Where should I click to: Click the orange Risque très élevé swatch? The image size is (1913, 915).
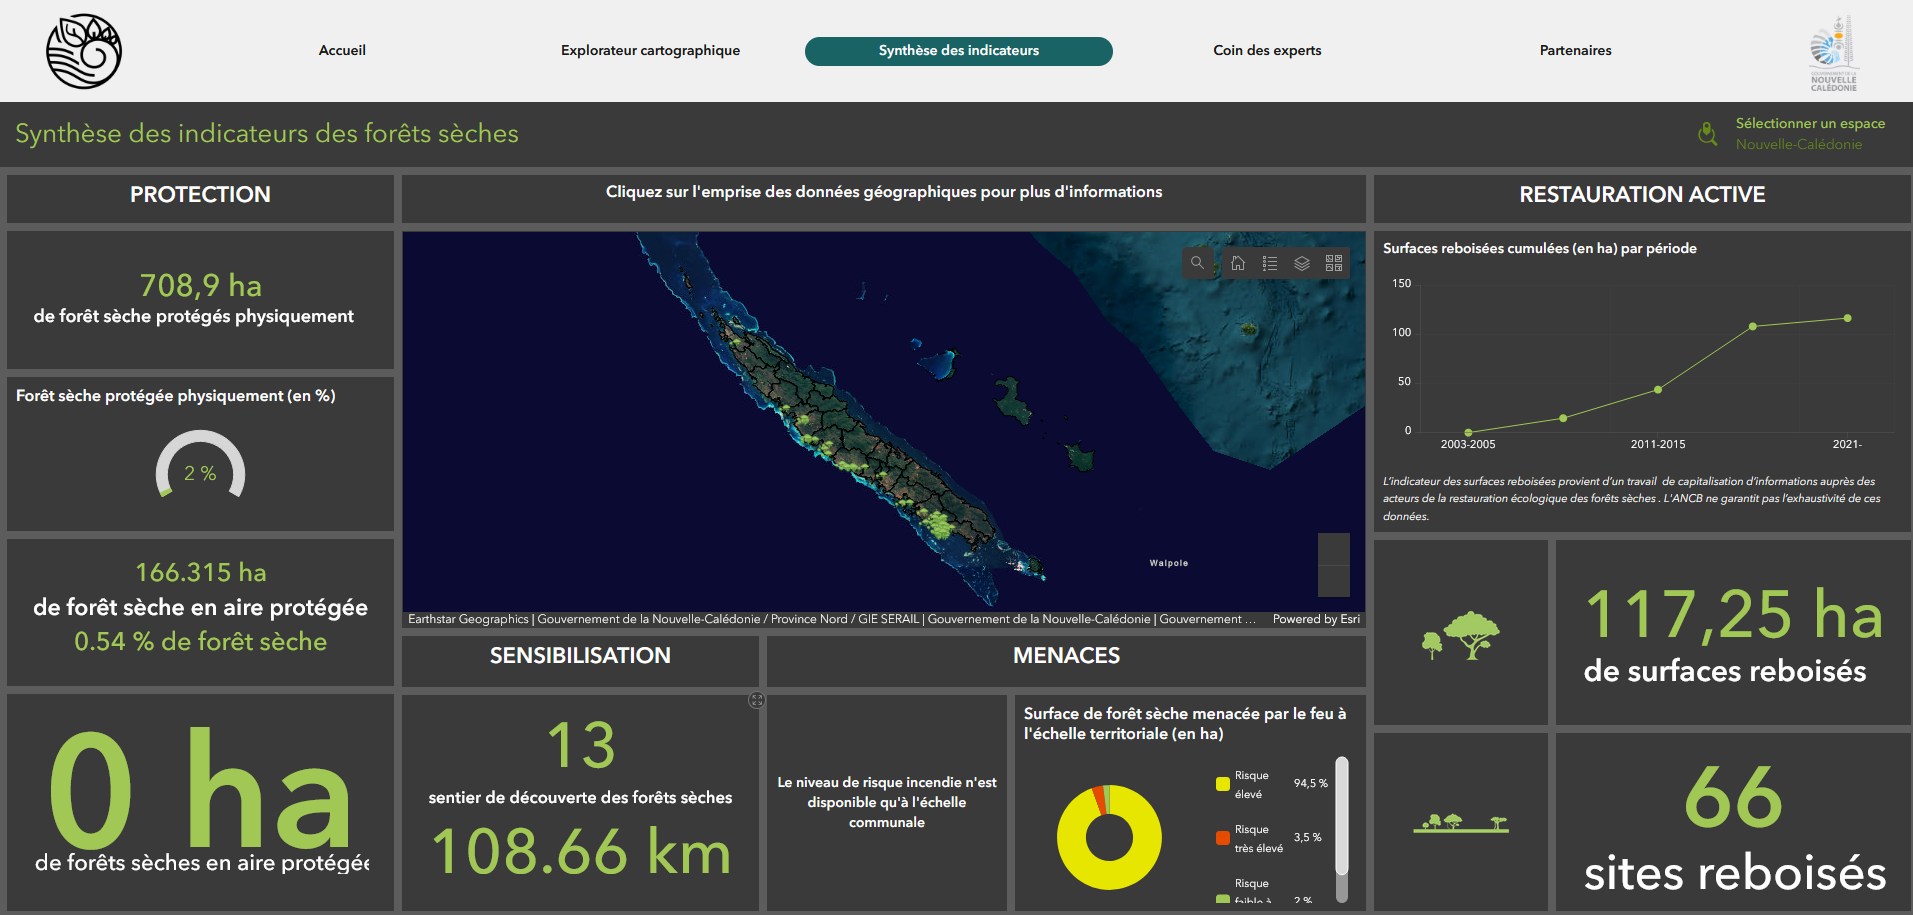[x=1222, y=838]
